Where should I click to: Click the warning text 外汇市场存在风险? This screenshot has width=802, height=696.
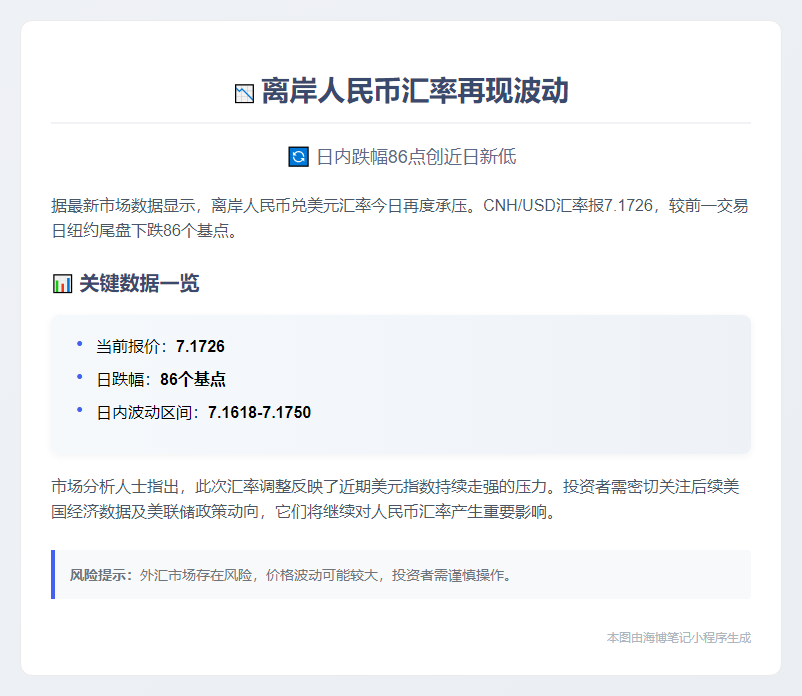(x=196, y=575)
